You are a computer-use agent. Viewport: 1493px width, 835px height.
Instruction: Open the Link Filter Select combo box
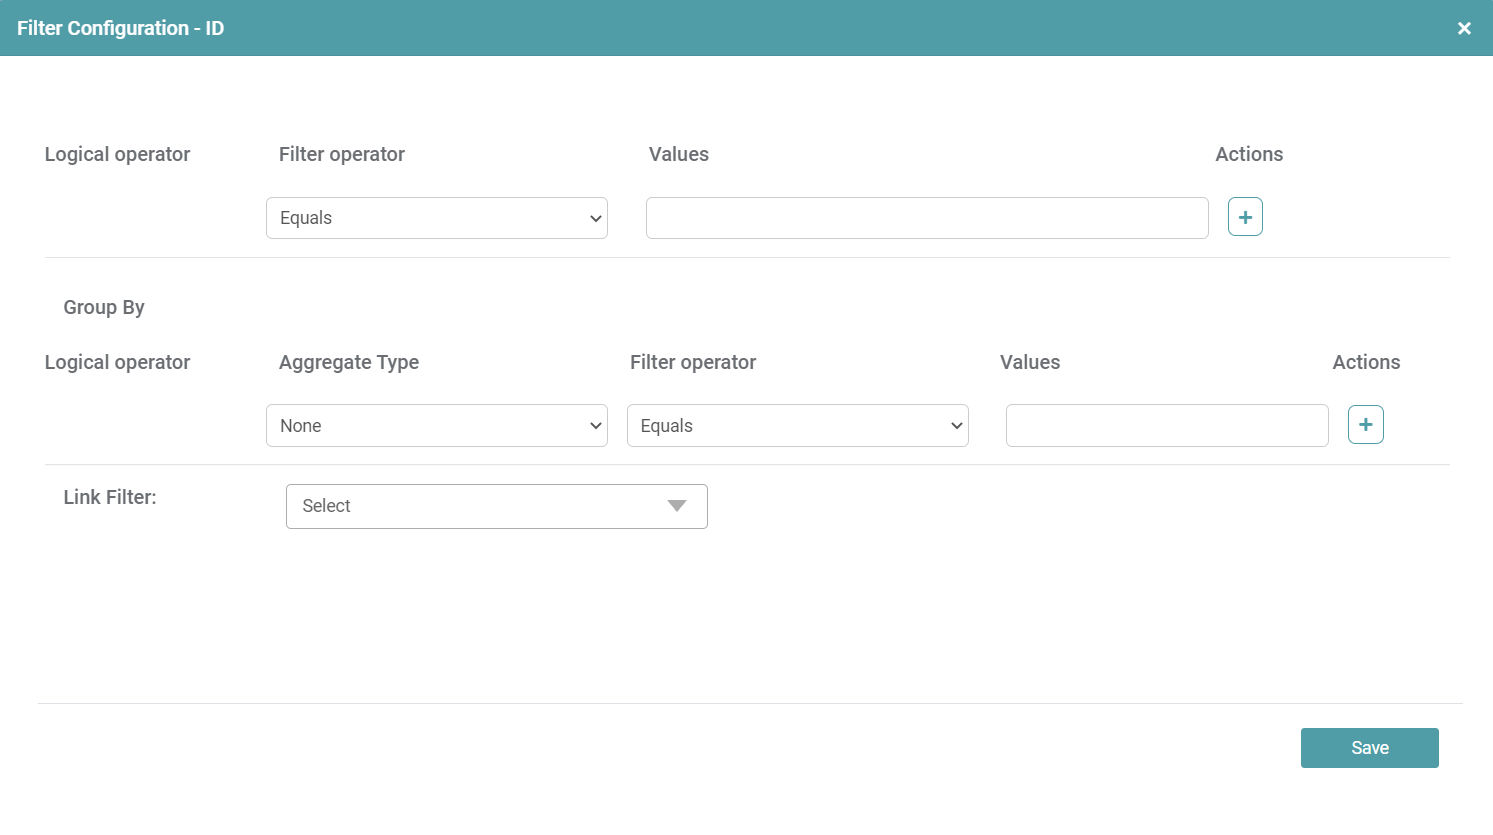click(x=496, y=506)
